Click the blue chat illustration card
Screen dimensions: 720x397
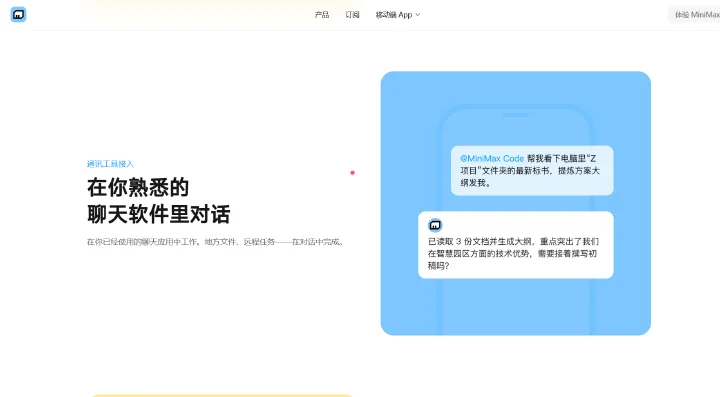[x=515, y=203]
